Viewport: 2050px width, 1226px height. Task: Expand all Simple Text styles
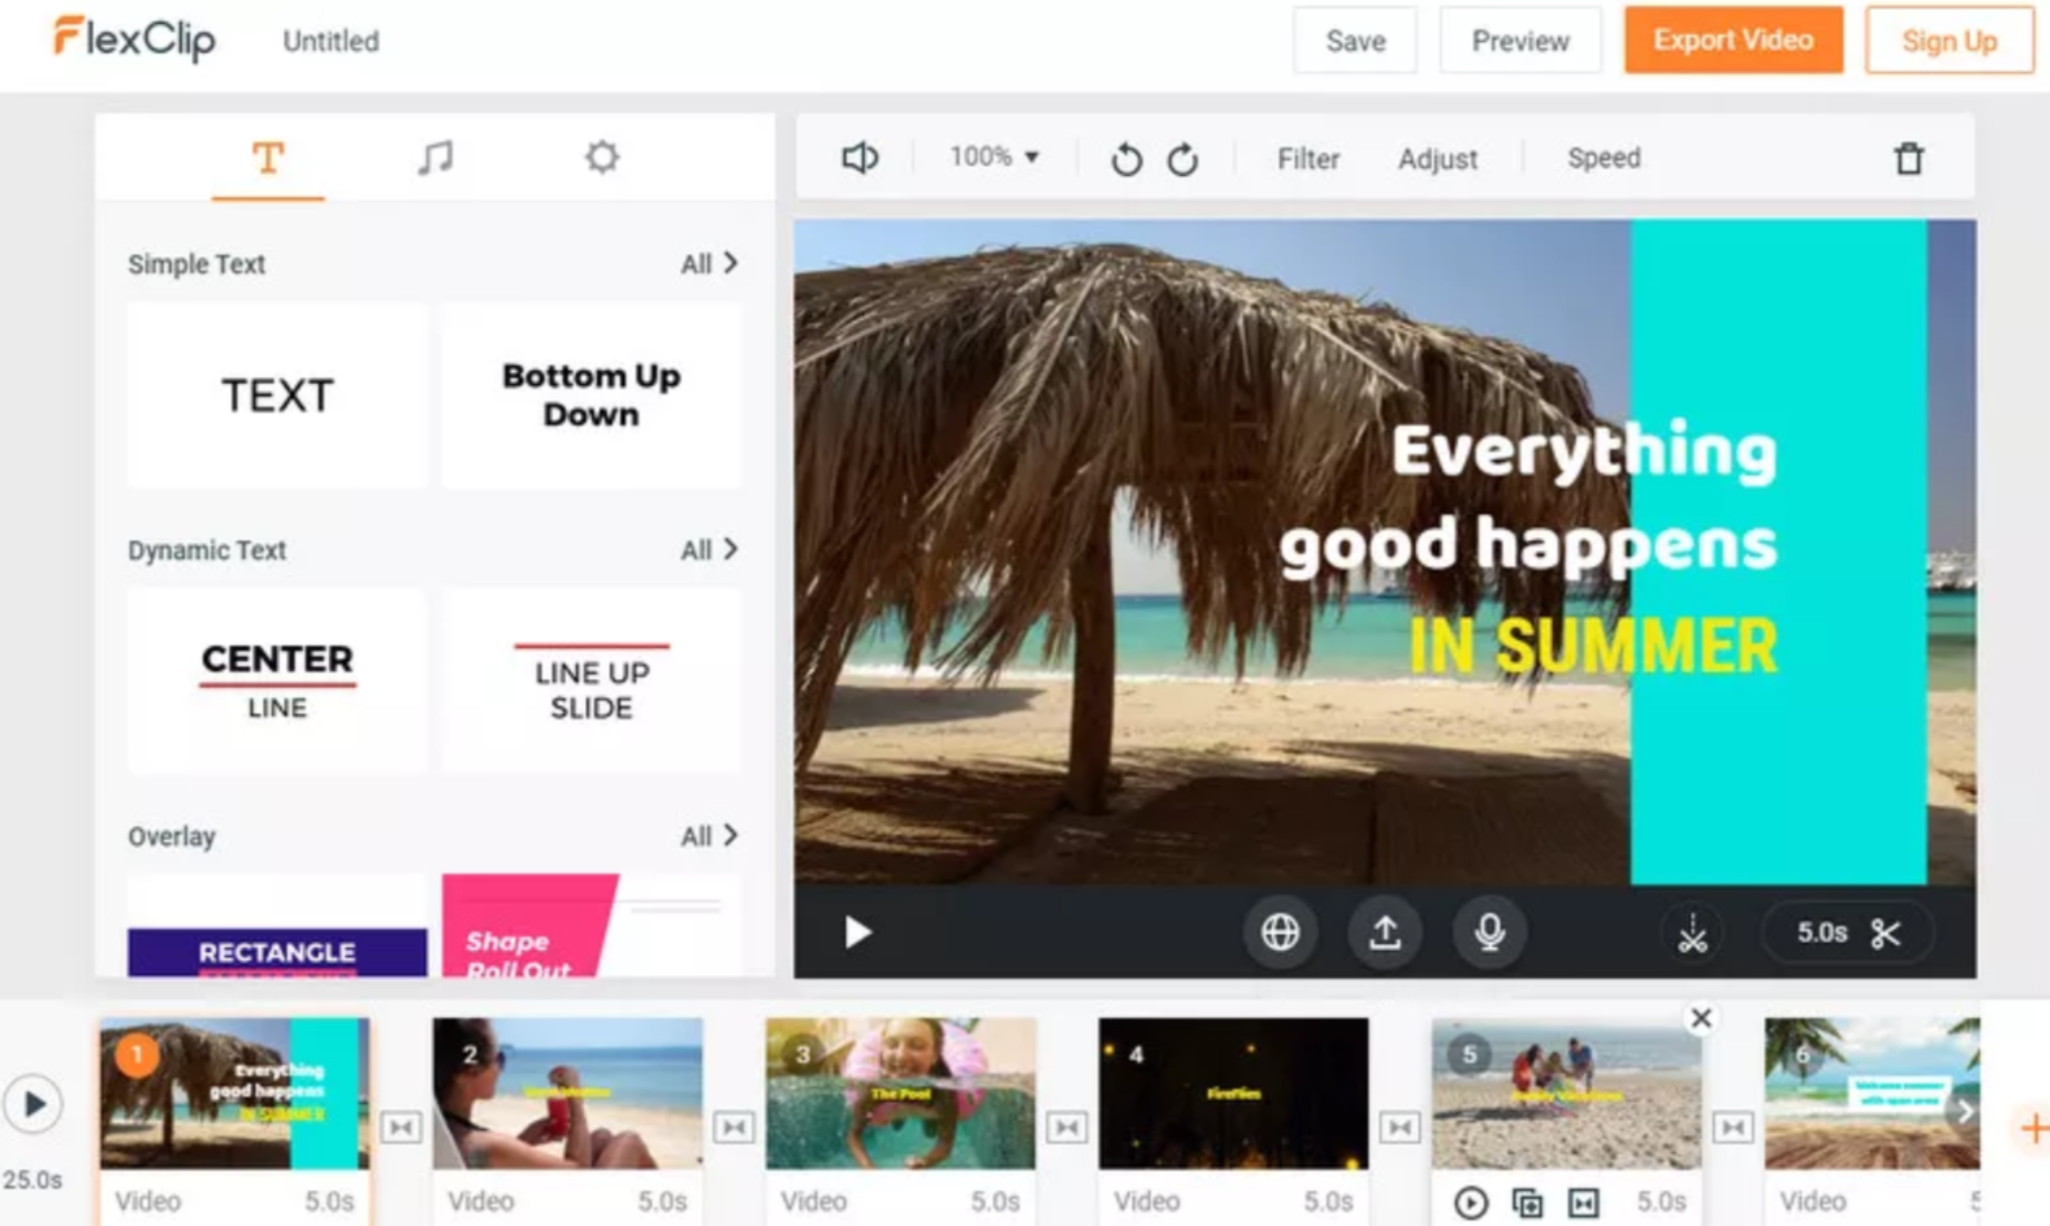(x=708, y=264)
